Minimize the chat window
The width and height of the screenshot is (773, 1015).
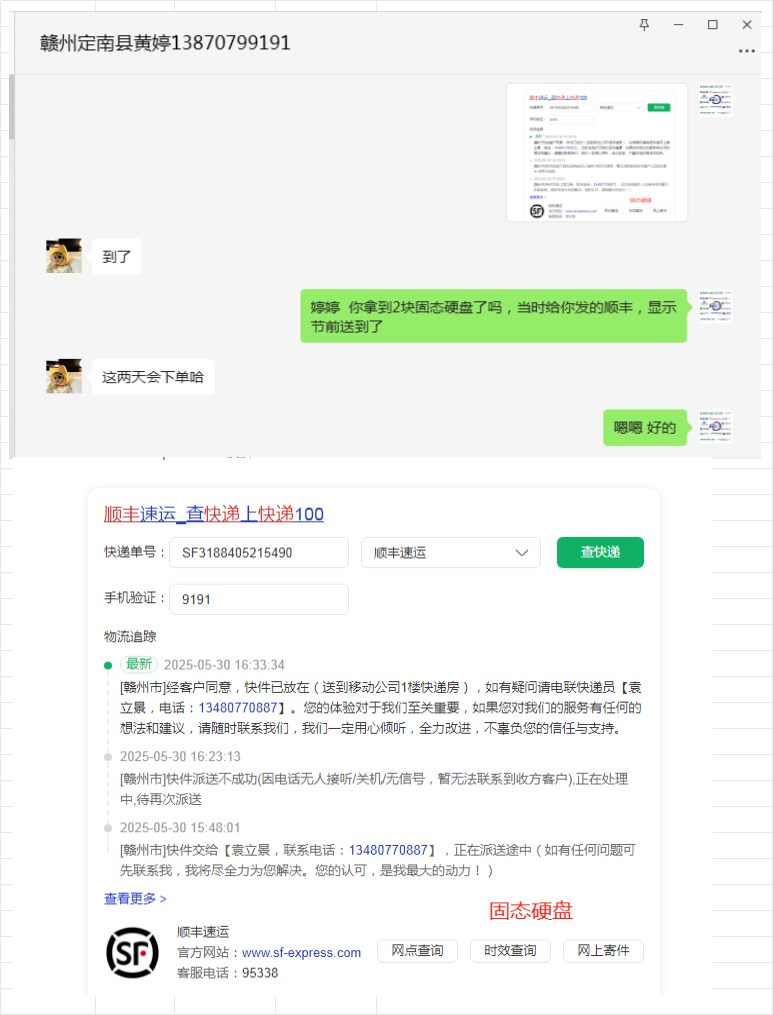tap(678, 25)
